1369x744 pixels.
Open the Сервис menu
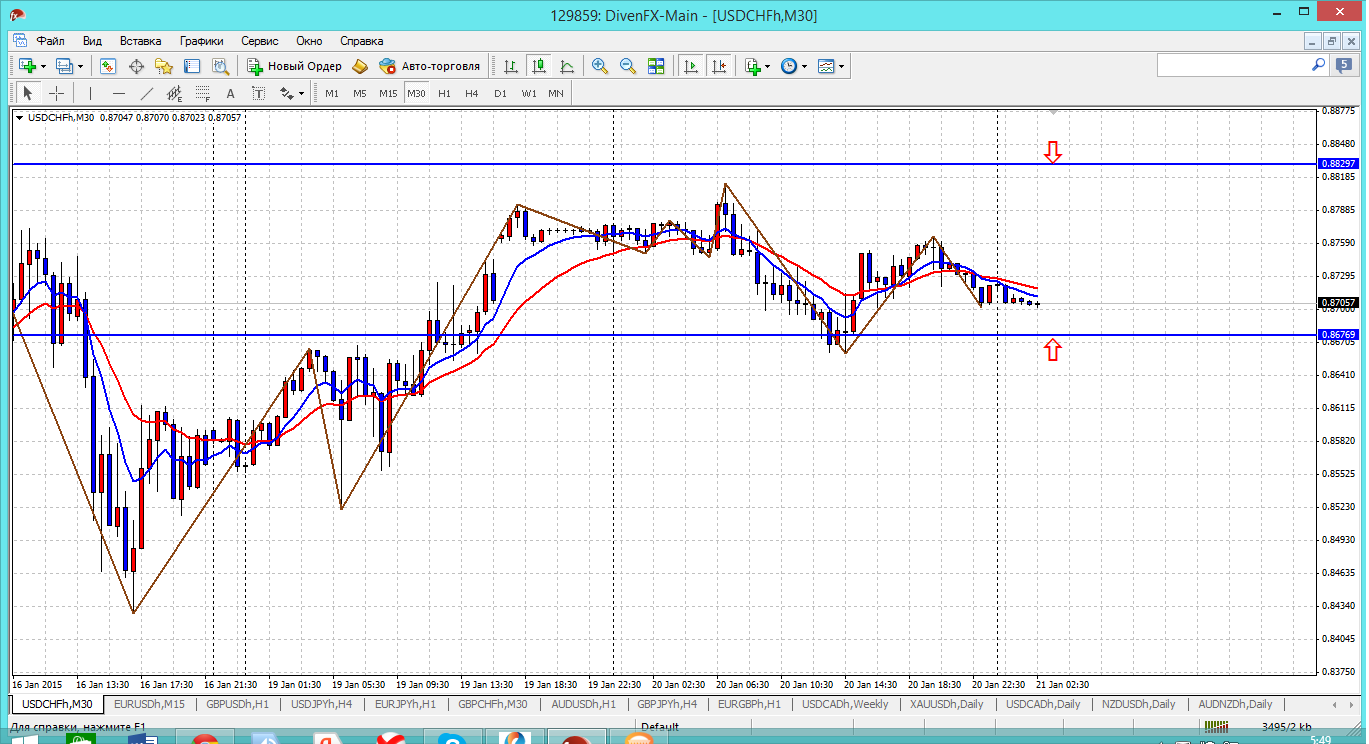click(x=259, y=41)
